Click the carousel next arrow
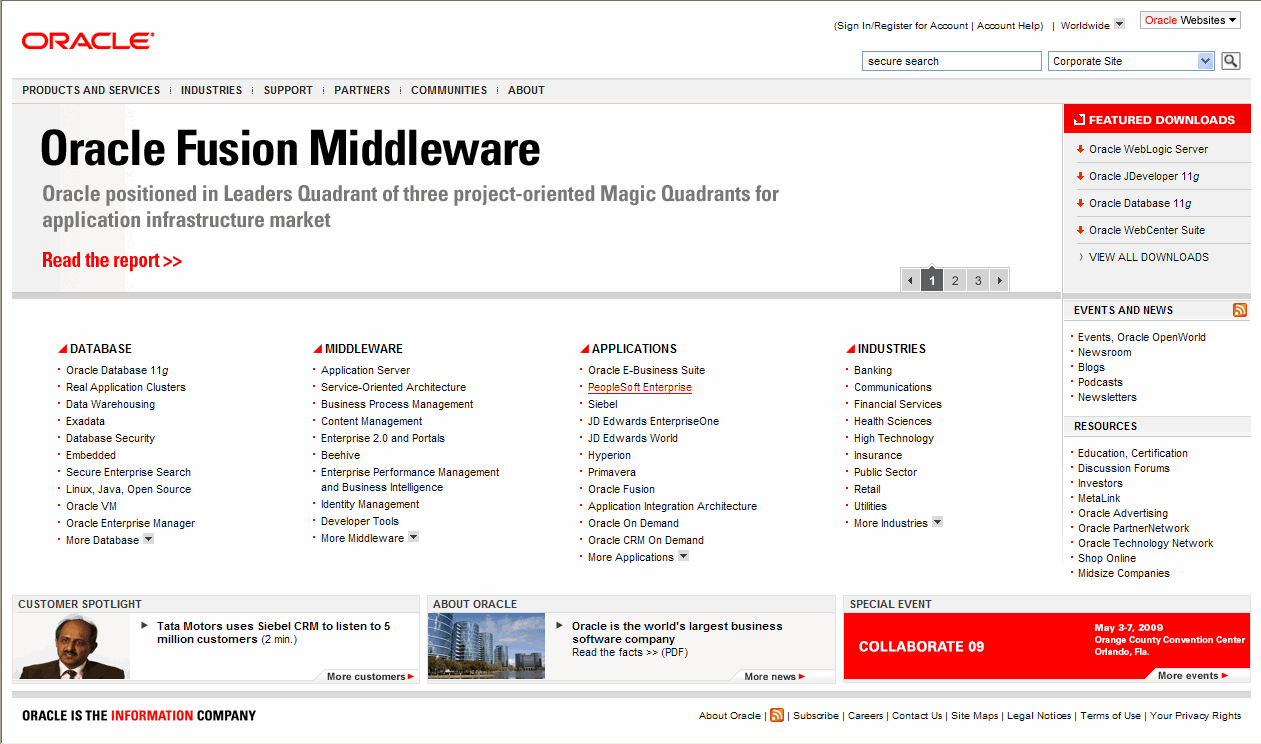Image resolution: width=1261 pixels, height=744 pixels. click(999, 280)
